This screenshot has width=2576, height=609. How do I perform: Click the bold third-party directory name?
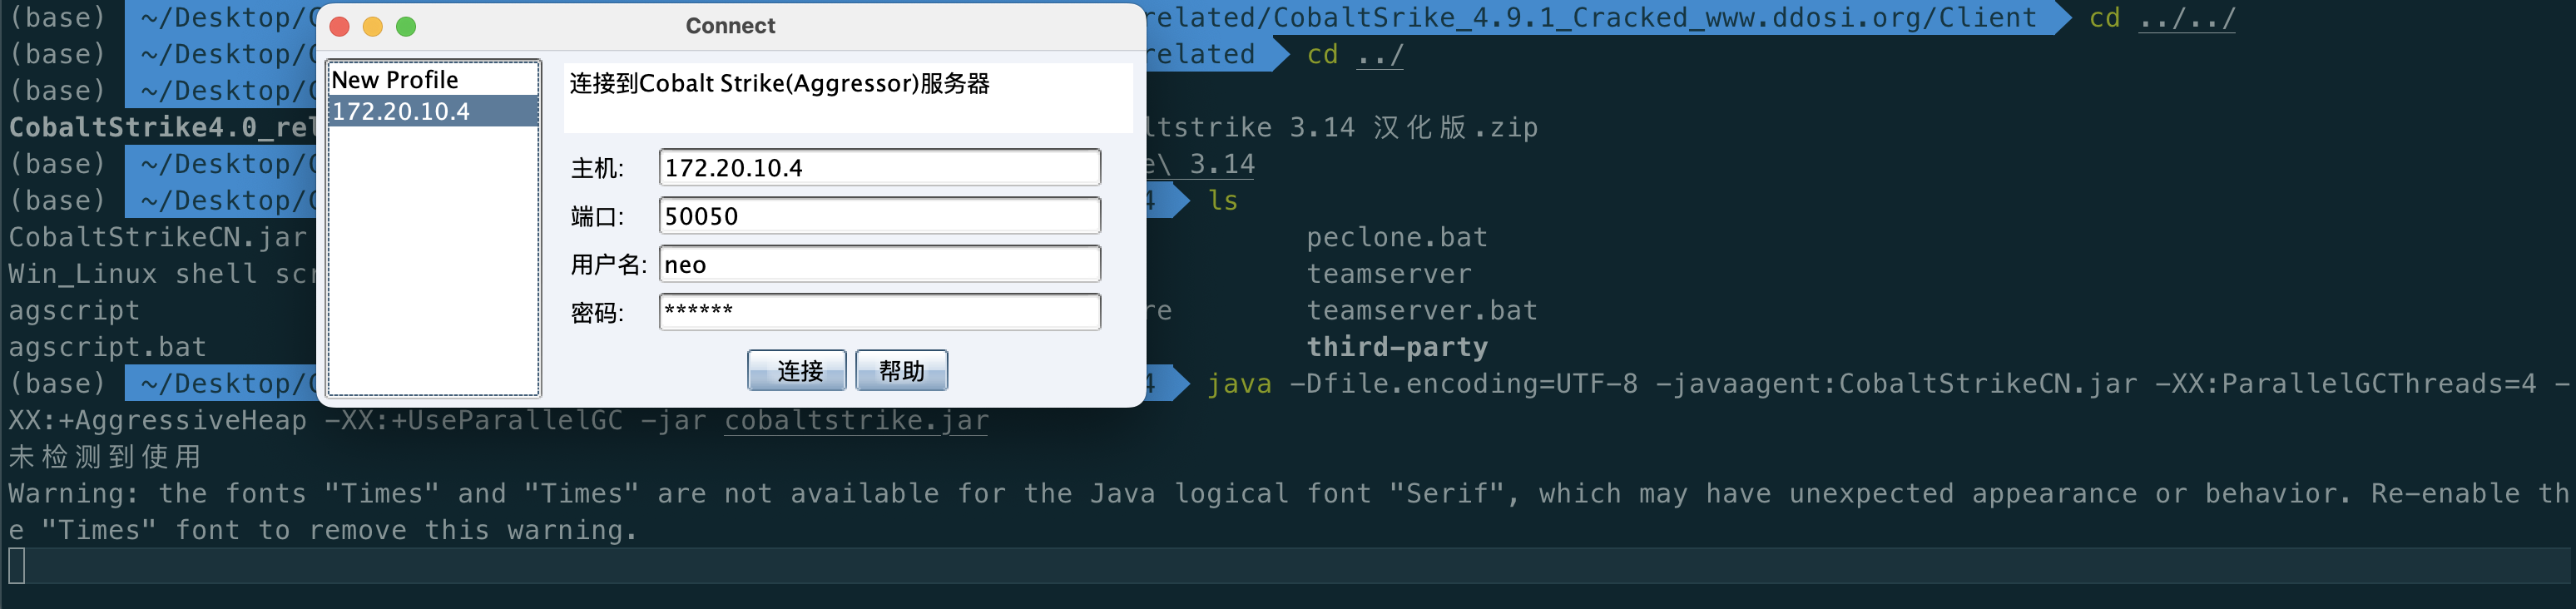pos(1396,347)
